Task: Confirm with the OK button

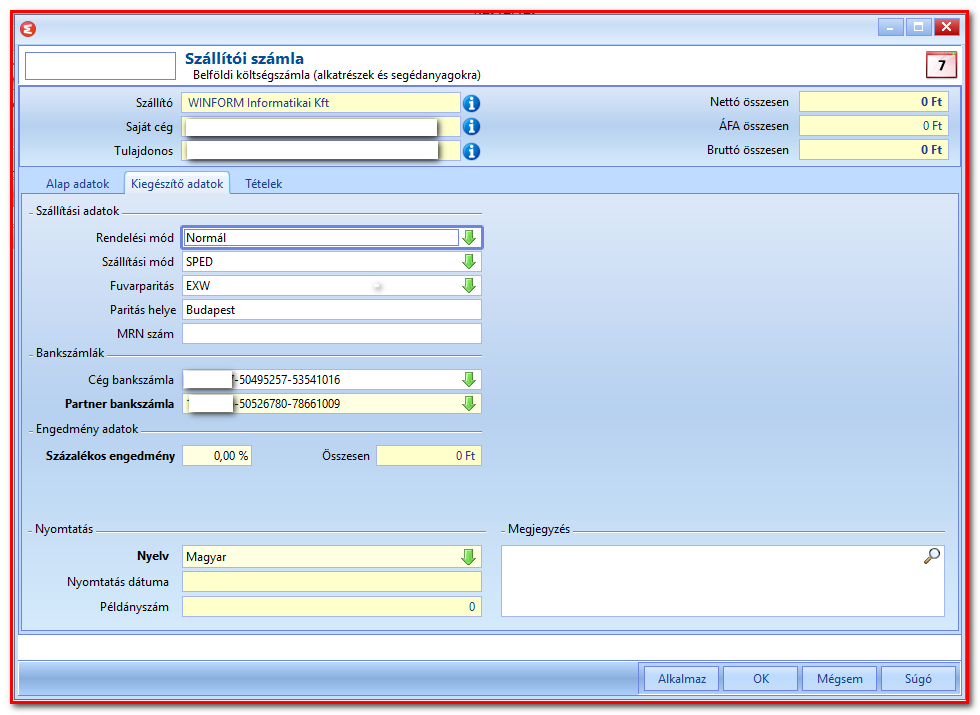Action: click(x=761, y=679)
